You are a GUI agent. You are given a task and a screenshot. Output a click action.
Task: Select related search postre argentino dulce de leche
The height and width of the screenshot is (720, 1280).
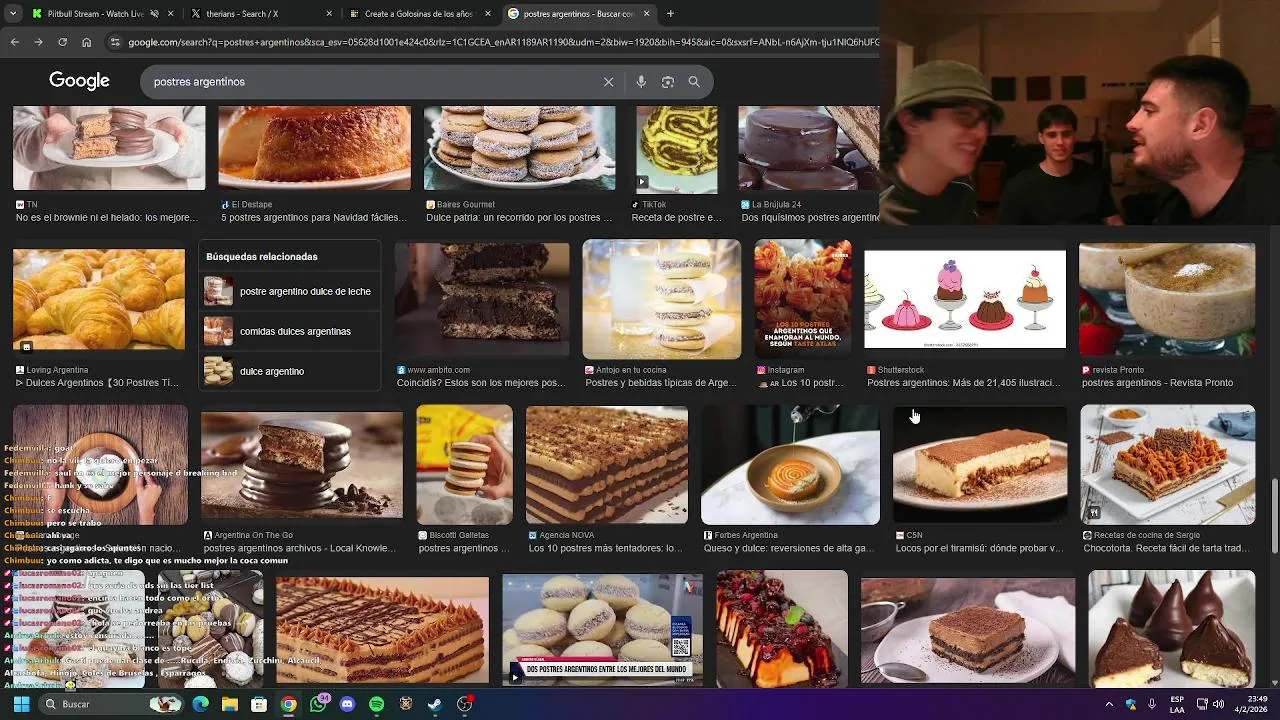(x=289, y=292)
